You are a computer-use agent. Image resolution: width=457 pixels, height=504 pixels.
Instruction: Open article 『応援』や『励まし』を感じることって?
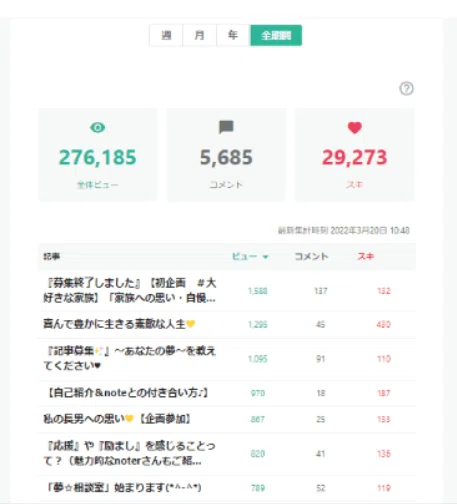point(130,453)
